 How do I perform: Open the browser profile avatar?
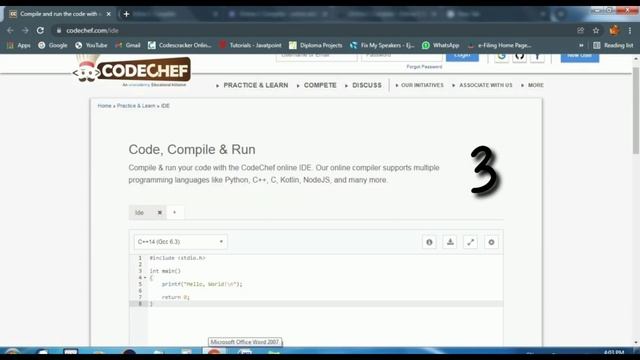coord(614,30)
